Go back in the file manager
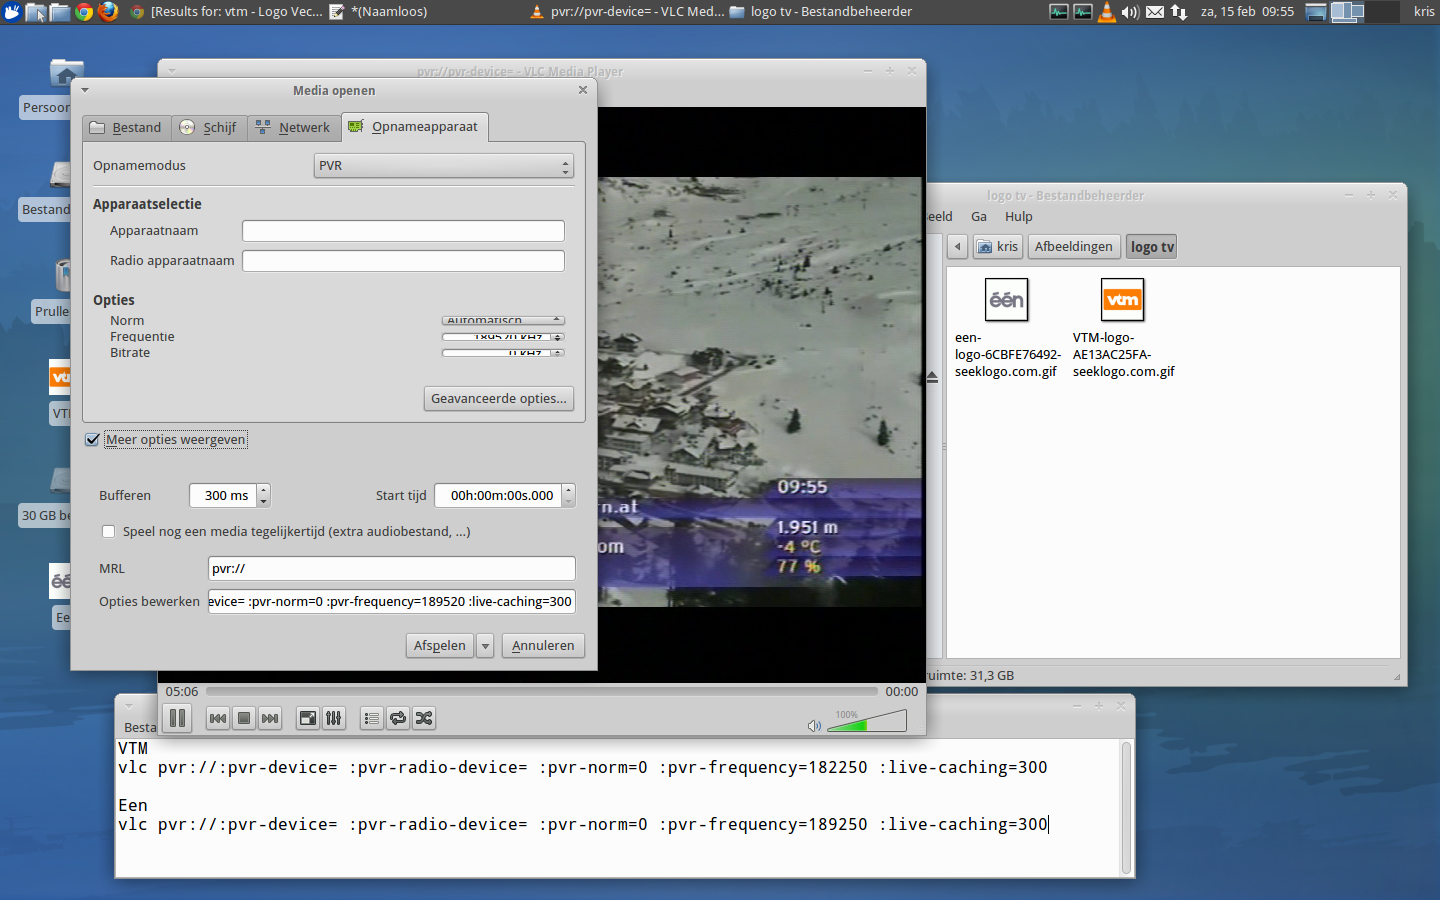Image resolution: width=1440 pixels, height=900 pixels. (958, 247)
